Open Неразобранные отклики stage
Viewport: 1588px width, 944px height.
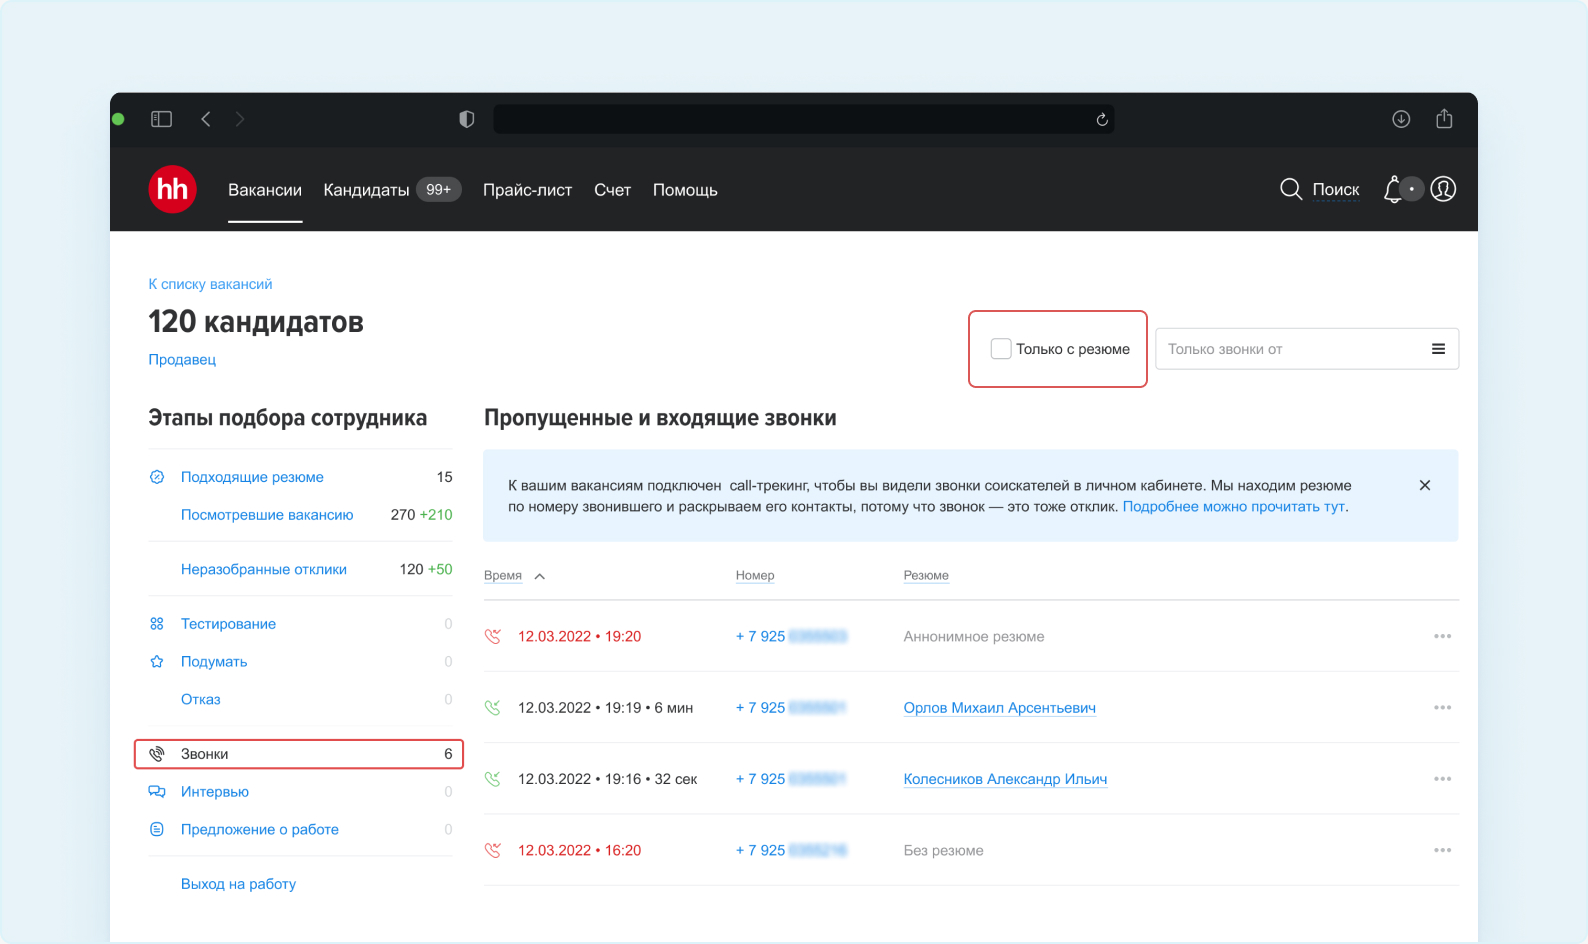tap(264, 569)
